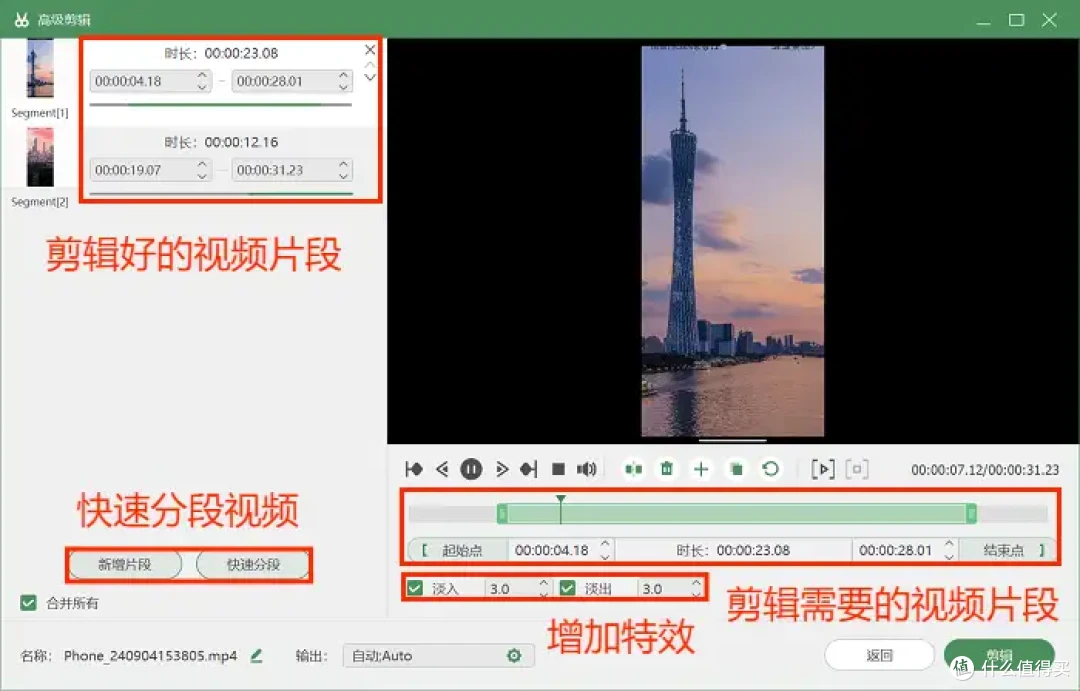
Task: Set the 结束点 end point button
Action: [x=1008, y=550]
